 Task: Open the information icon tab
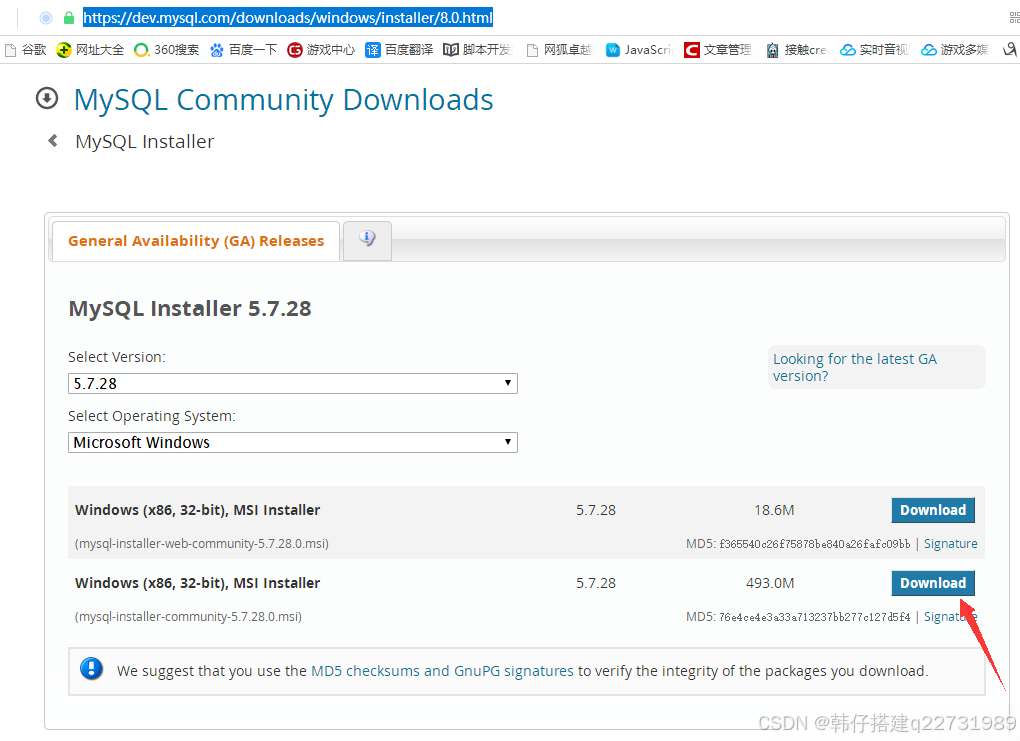368,241
